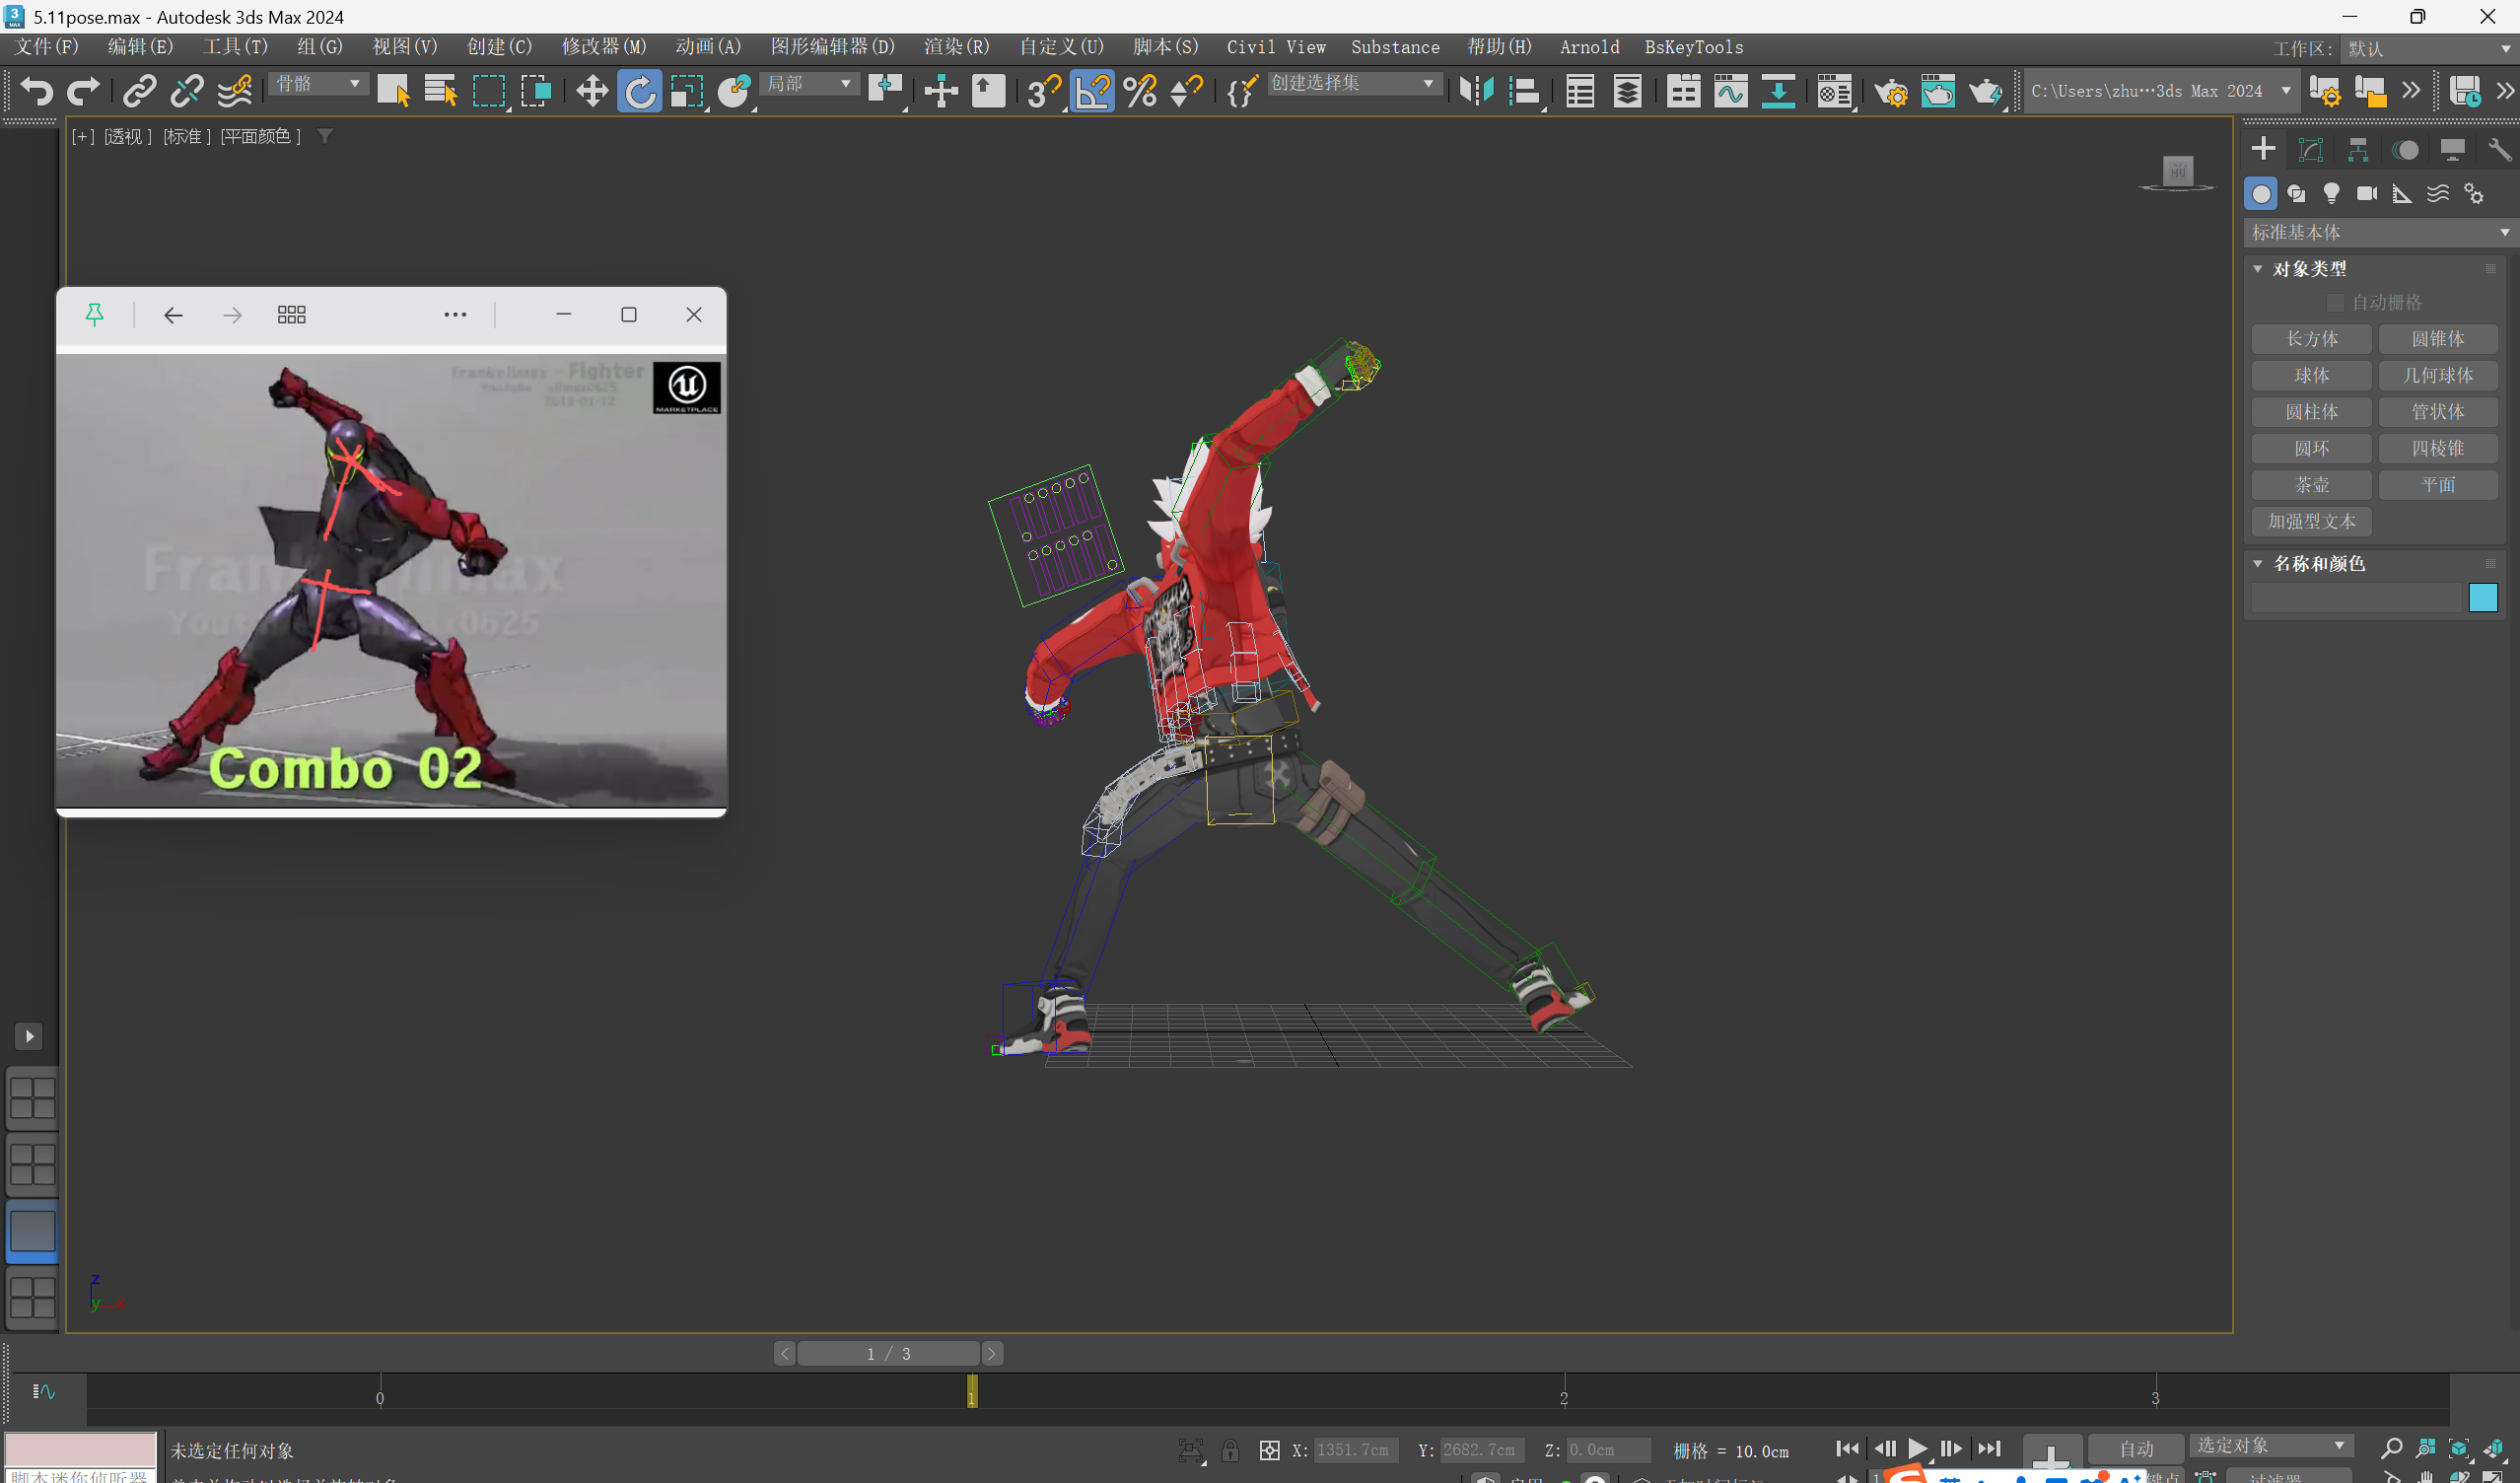
Task: Open the 渲染(R) menu
Action: pyautogui.click(x=956, y=47)
